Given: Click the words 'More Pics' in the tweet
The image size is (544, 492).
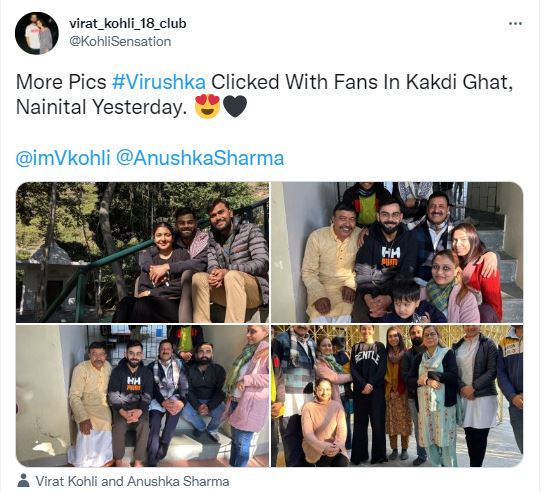Looking at the screenshot, I should [61, 82].
